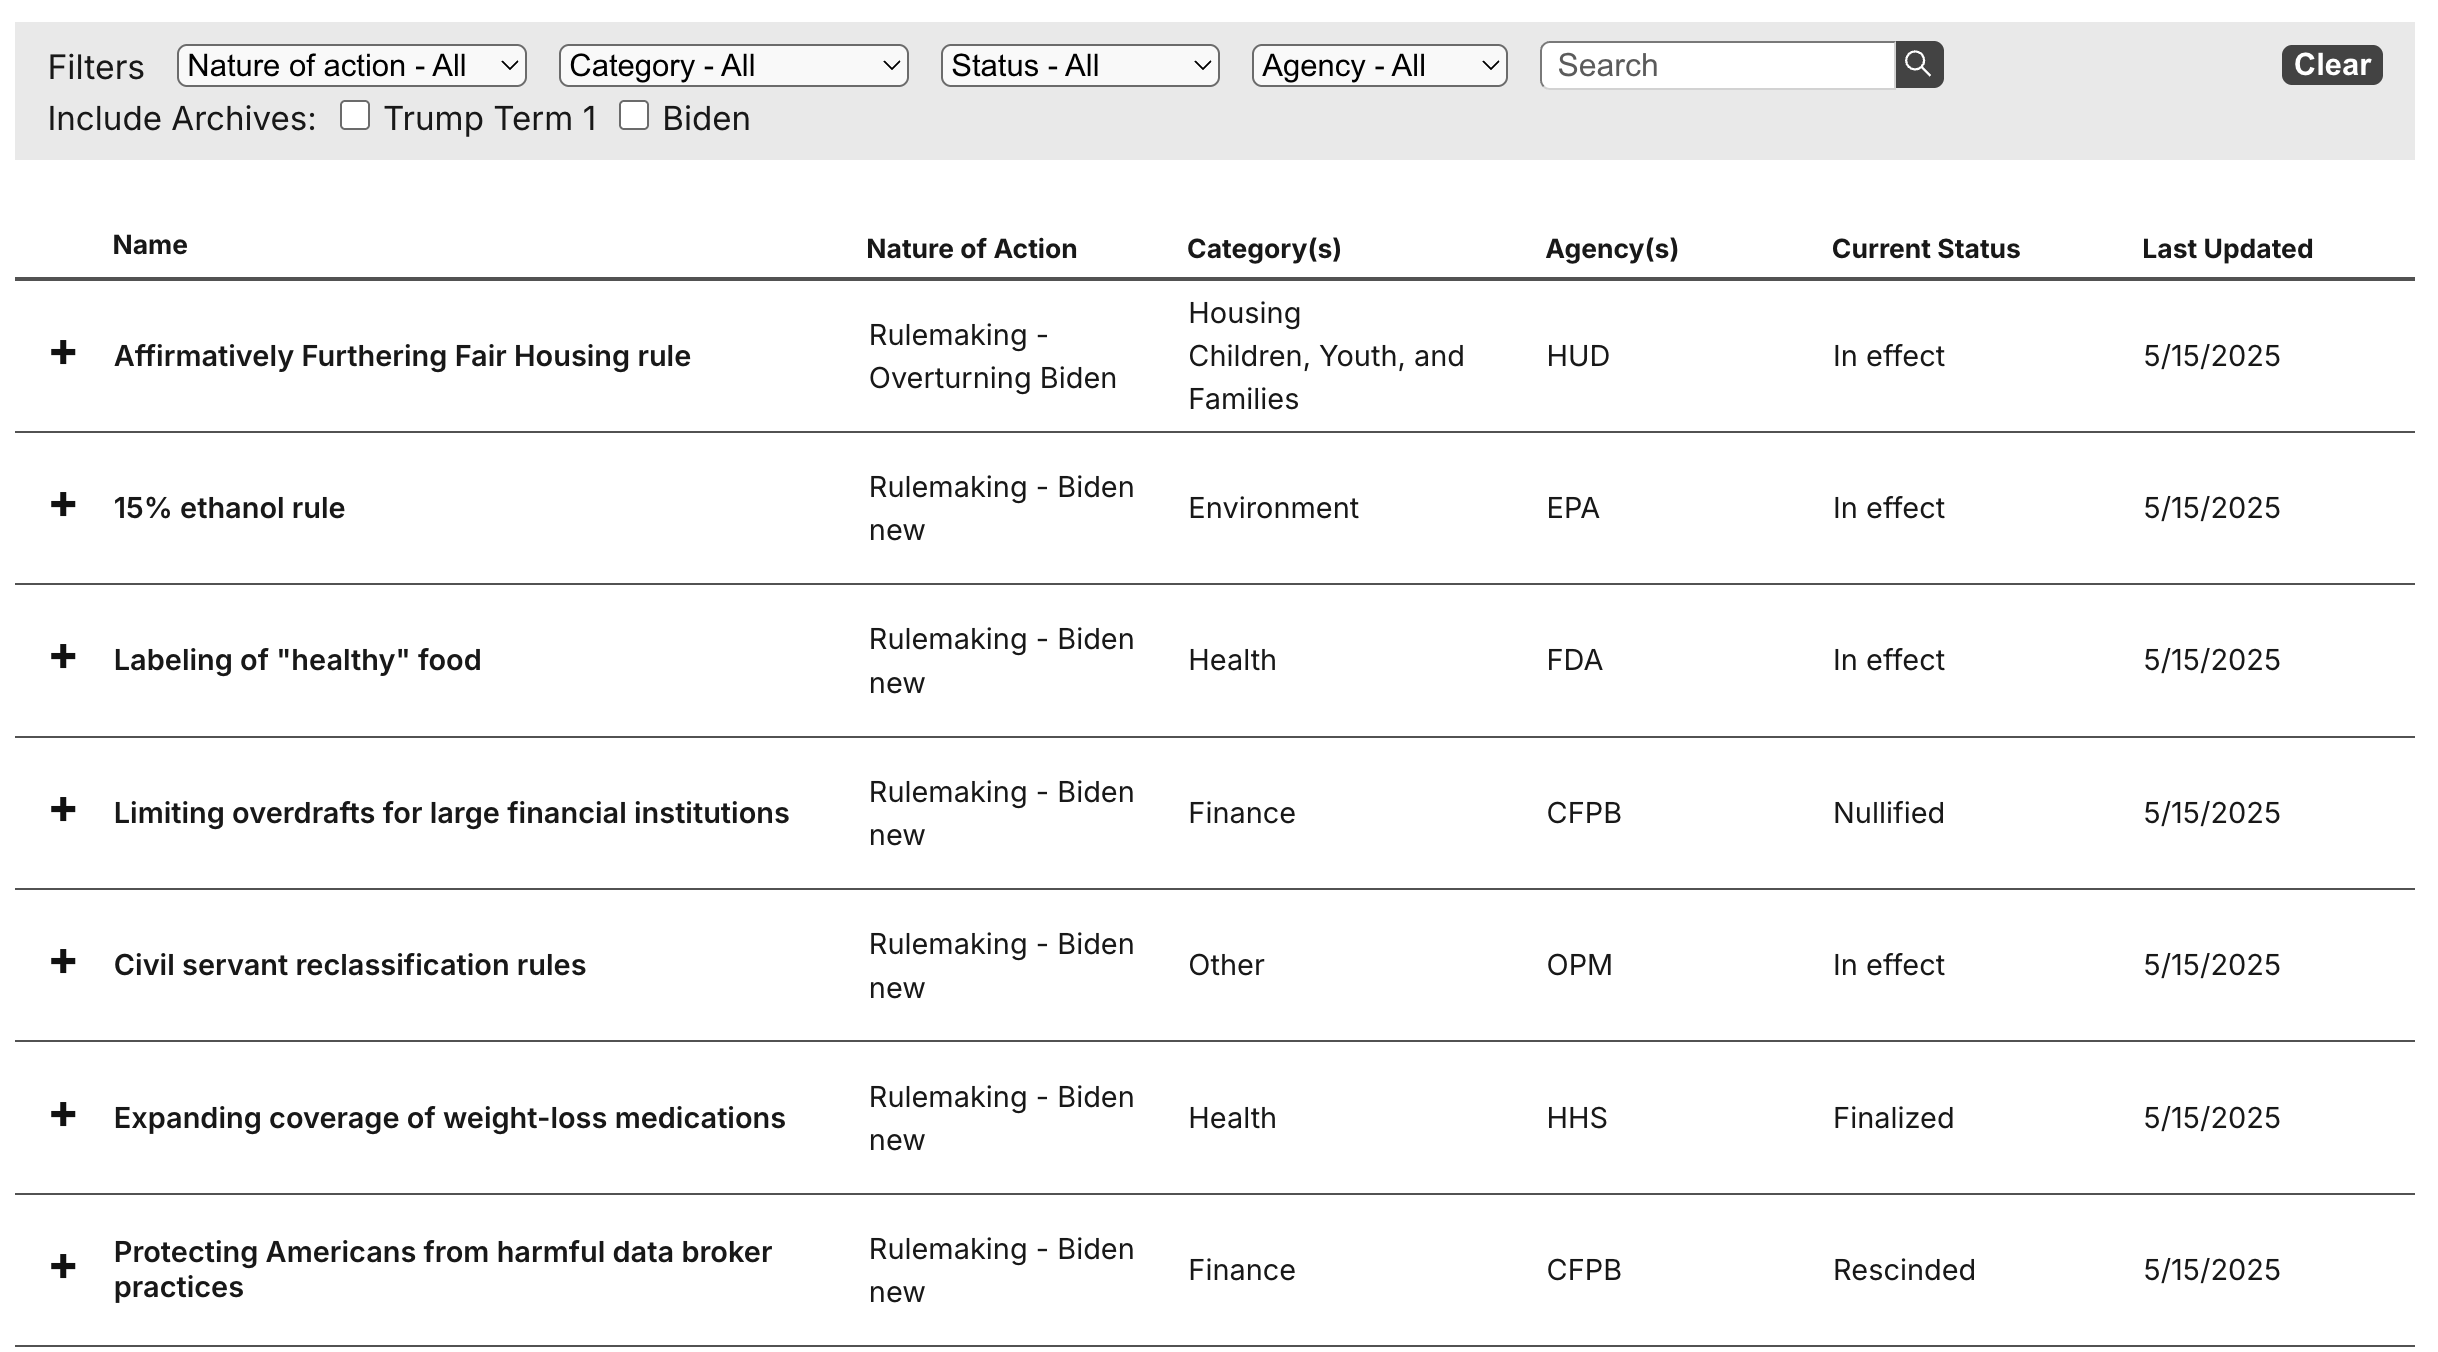Click the Environment category cell
This screenshot has width=2438, height=1352.
1273,508
